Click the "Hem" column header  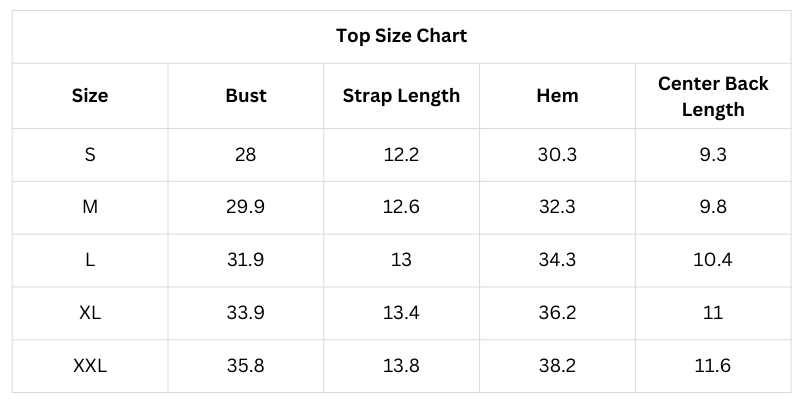[x=557, y=96]
